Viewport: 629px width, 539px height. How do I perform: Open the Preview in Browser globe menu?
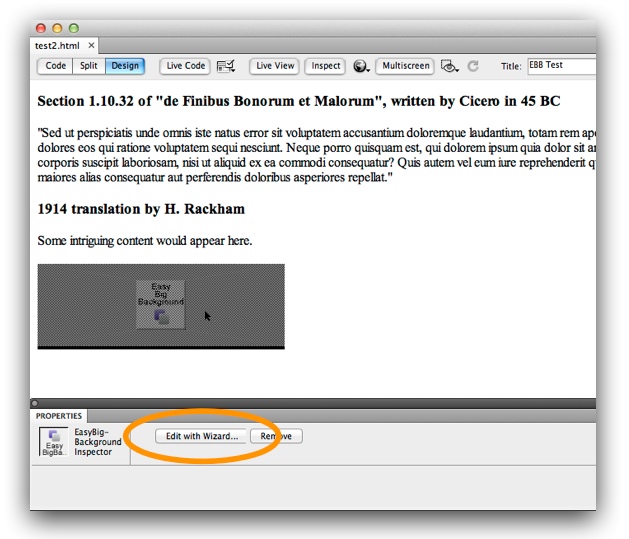coord(361,66)
